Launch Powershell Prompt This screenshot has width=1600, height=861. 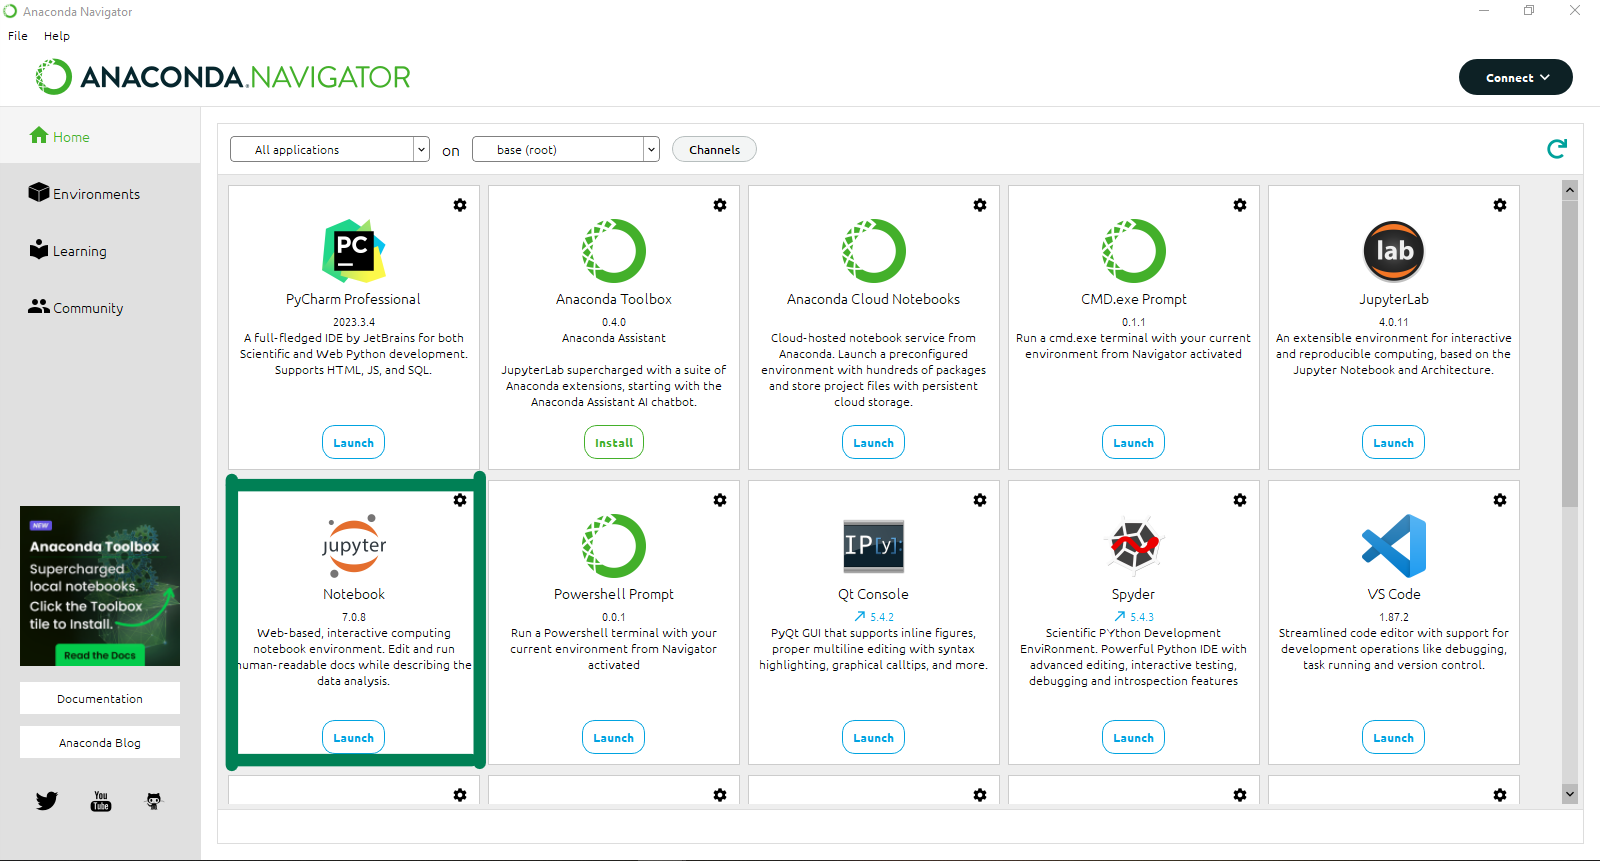(614, 737)
